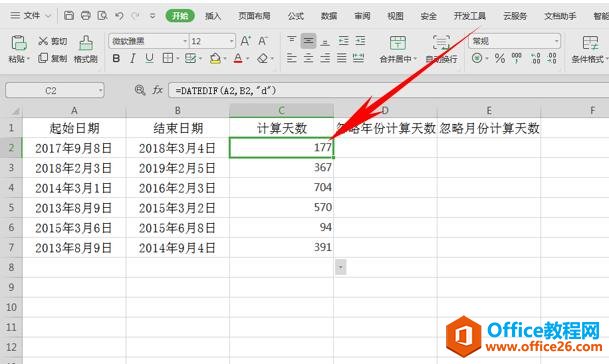Click the cell style / table format icon

point(191,59)
